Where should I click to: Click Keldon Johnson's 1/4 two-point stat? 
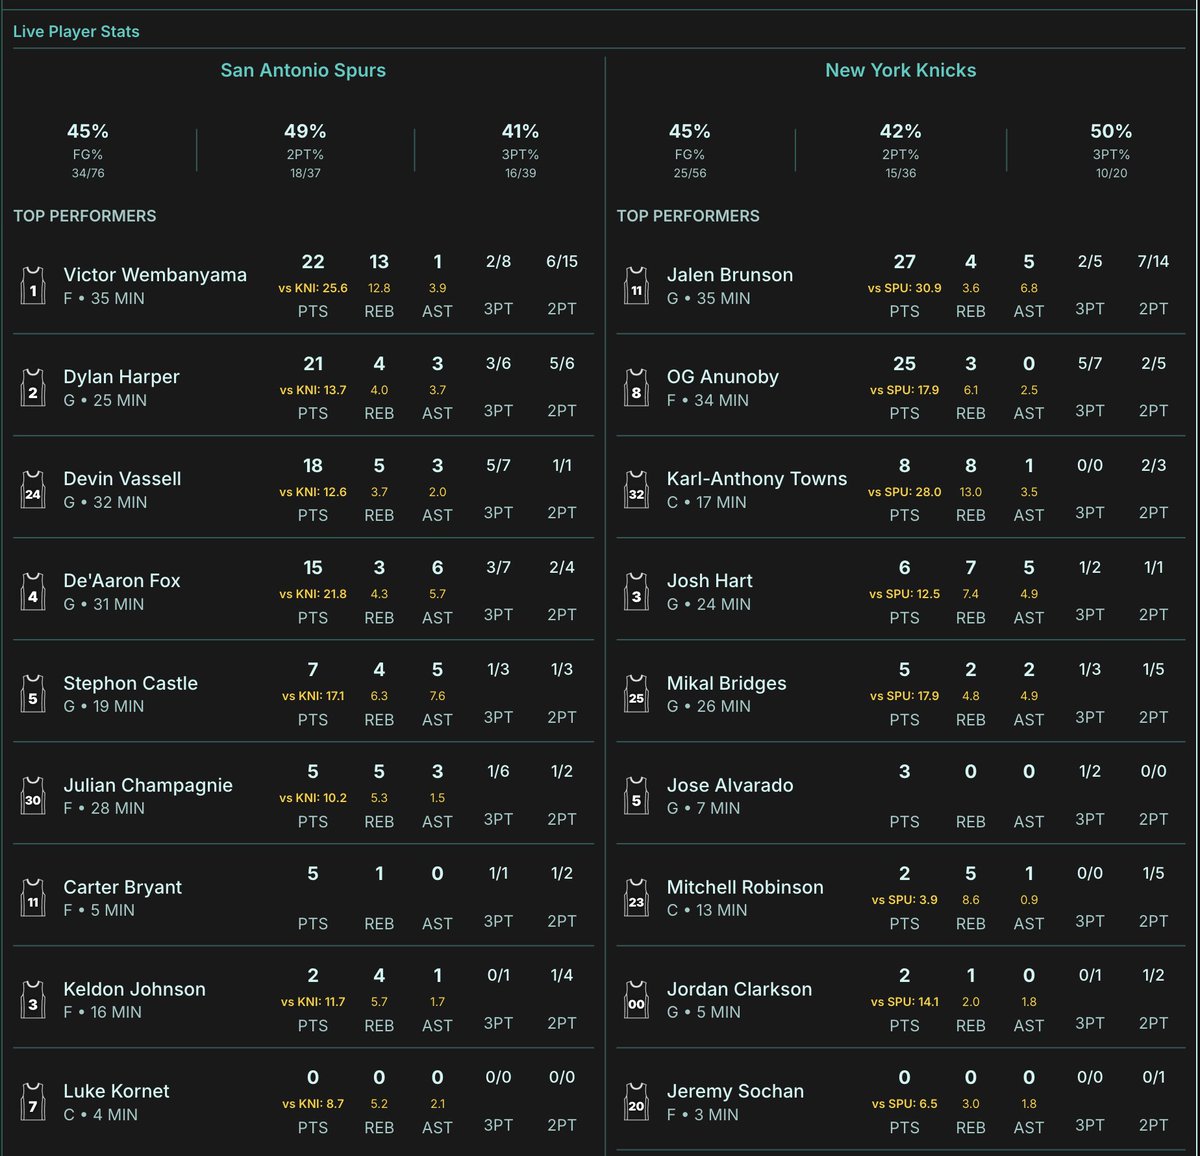click(x=562, y=976)
